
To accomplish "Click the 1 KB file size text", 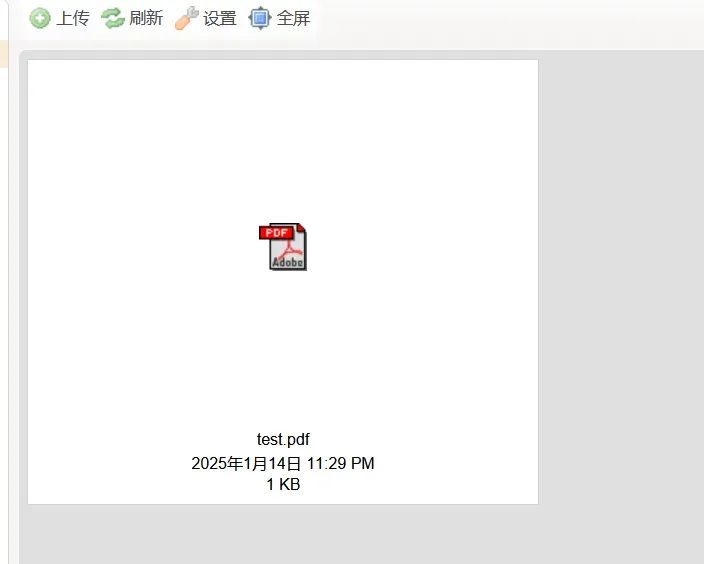I will point(283,485).
